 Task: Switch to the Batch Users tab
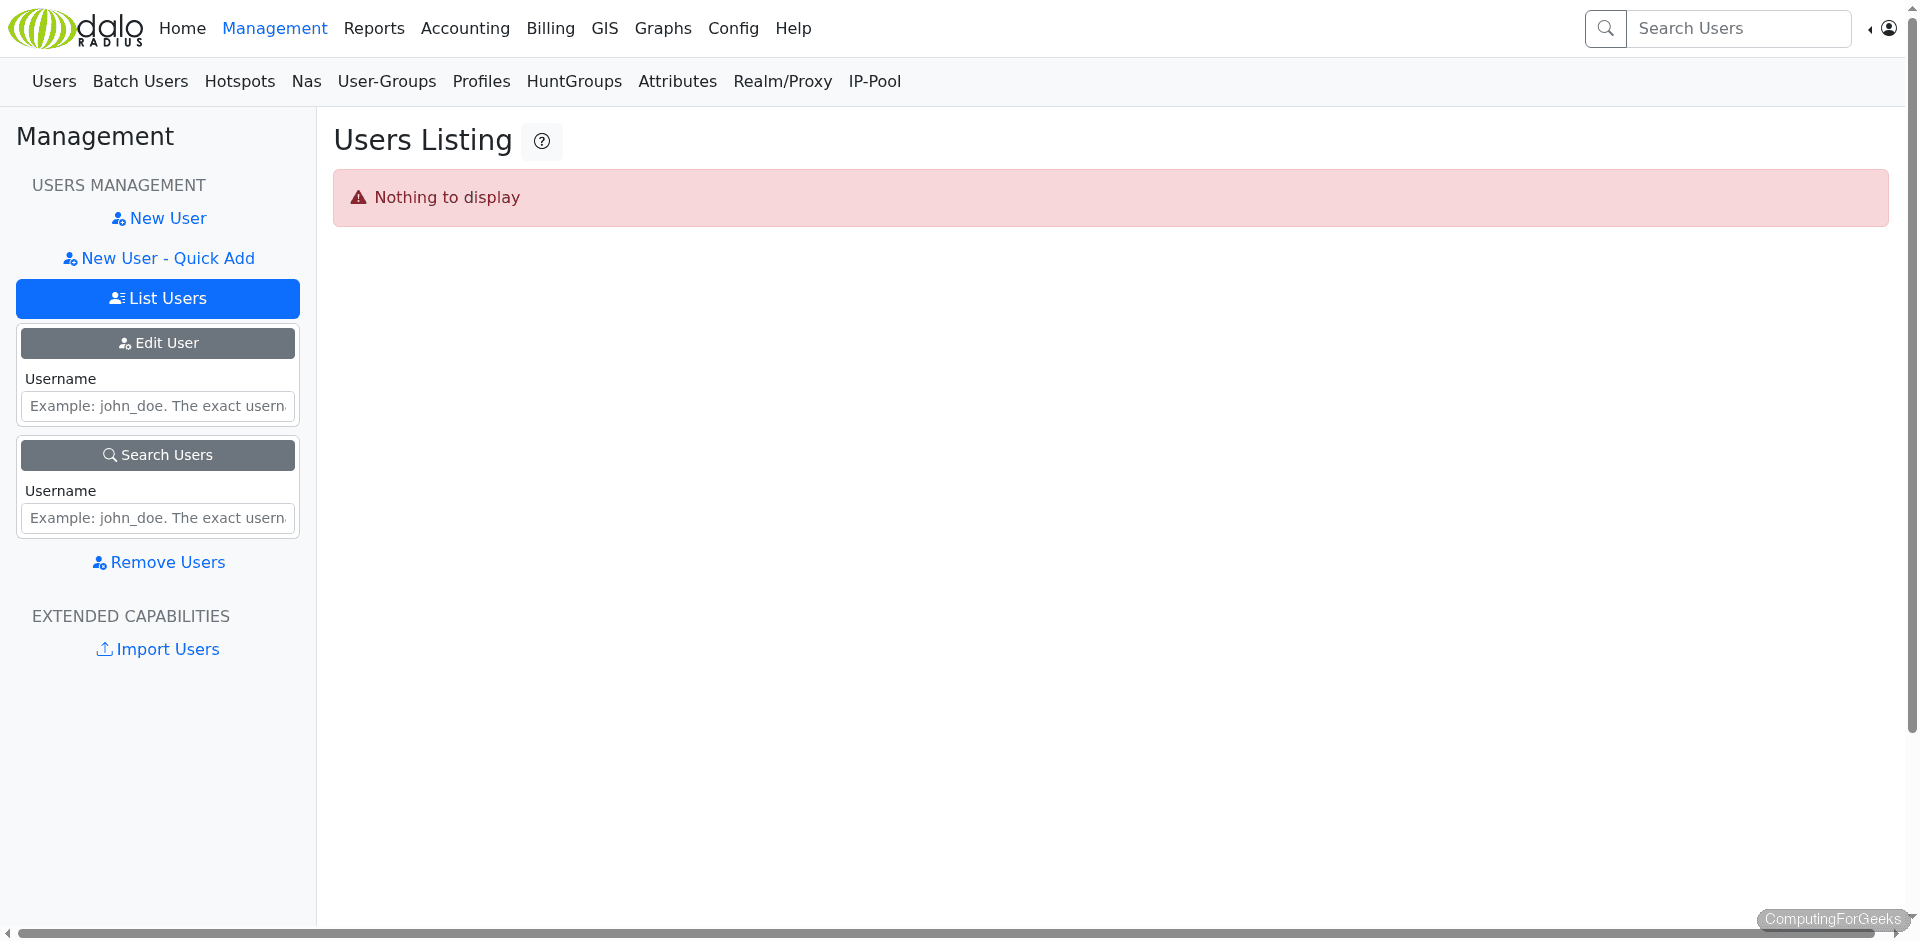[140, 82]
